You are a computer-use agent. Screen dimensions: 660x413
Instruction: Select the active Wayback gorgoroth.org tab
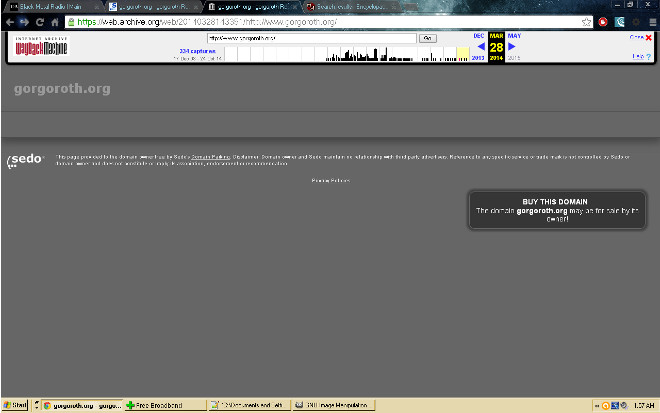click(253, 7)
